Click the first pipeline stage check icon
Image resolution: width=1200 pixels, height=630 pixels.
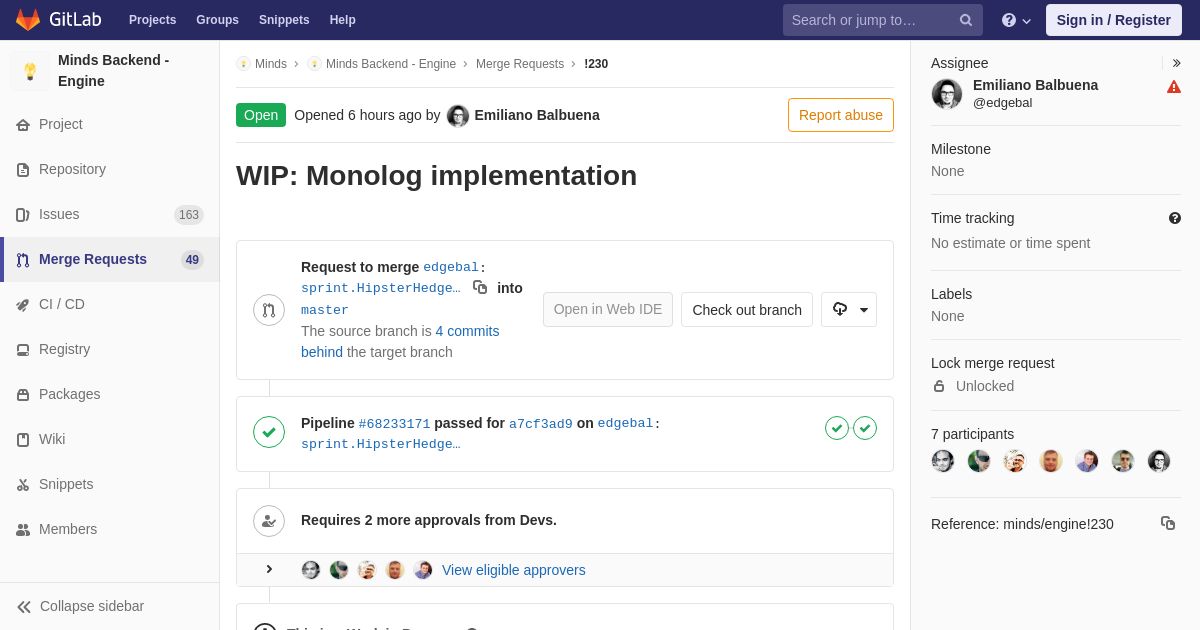point(837,428)
